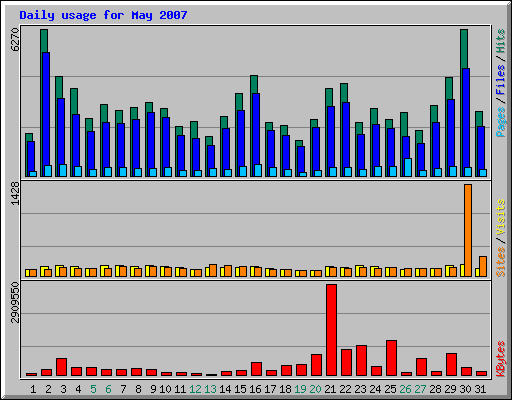Click day label 21 on the x-axis

coord(330,389)
